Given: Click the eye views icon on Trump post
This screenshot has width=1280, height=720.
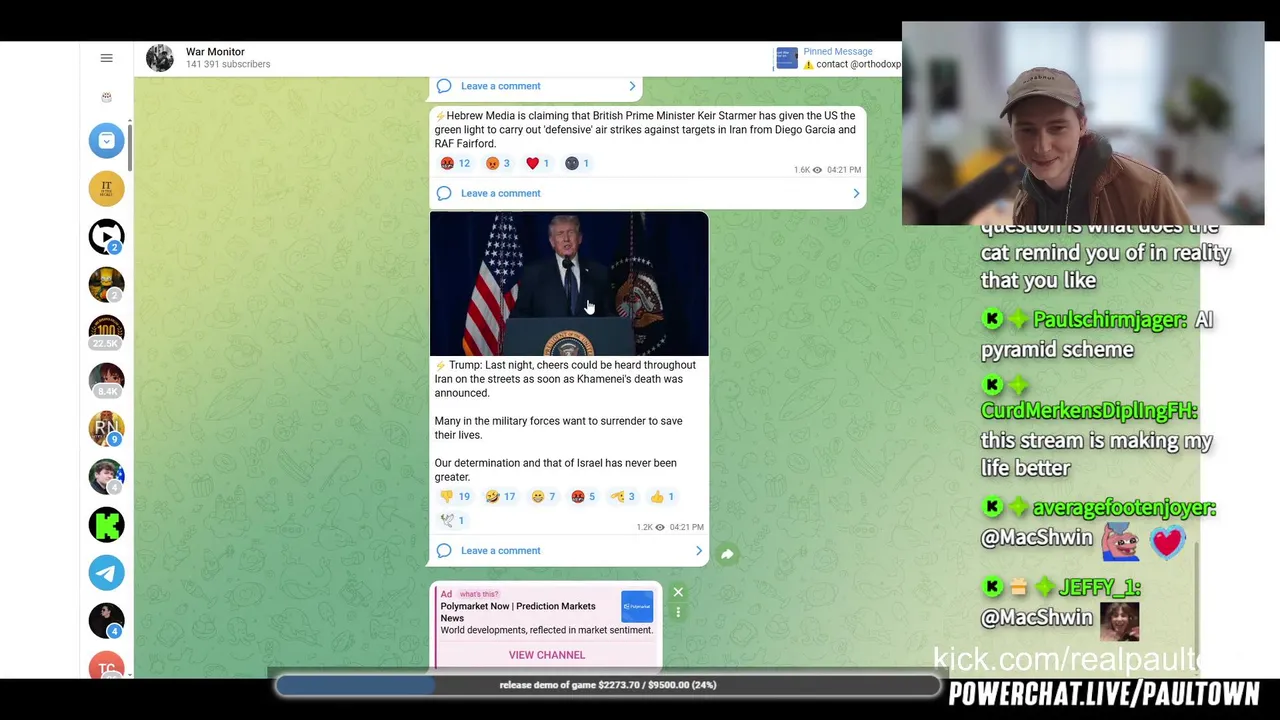Looking at the screenshot, I should pyautogui.click(x=660, y=527).
